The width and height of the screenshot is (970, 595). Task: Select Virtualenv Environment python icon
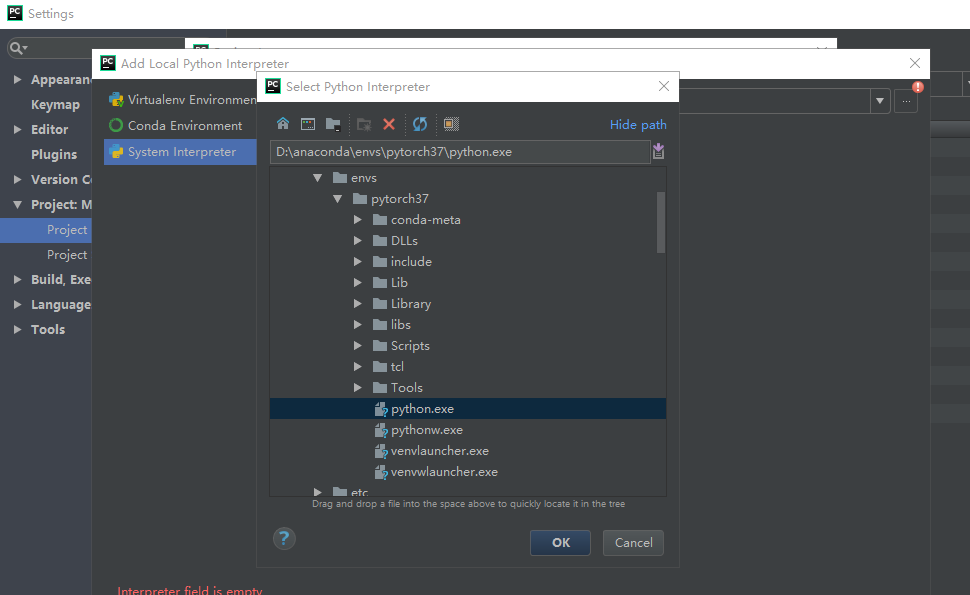tap(116, 100)
